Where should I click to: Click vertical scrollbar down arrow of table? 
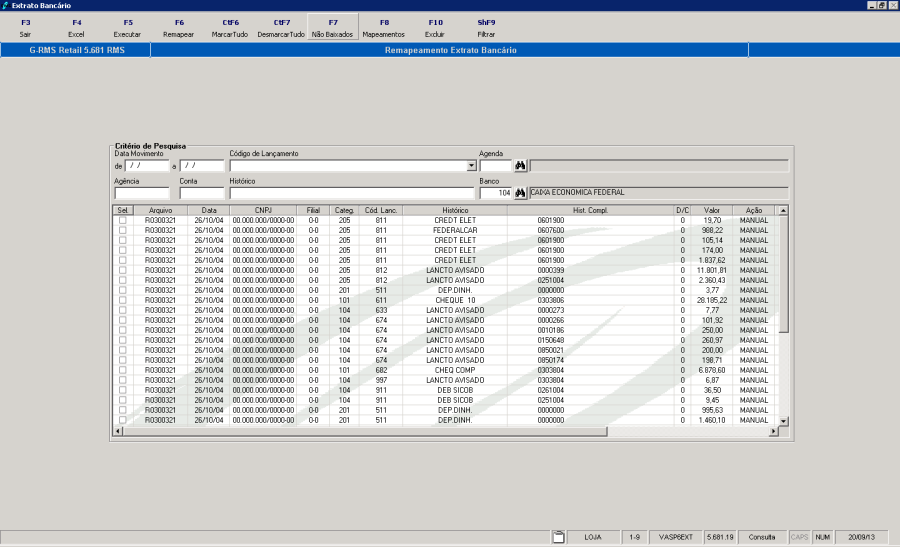pos(783,421)
